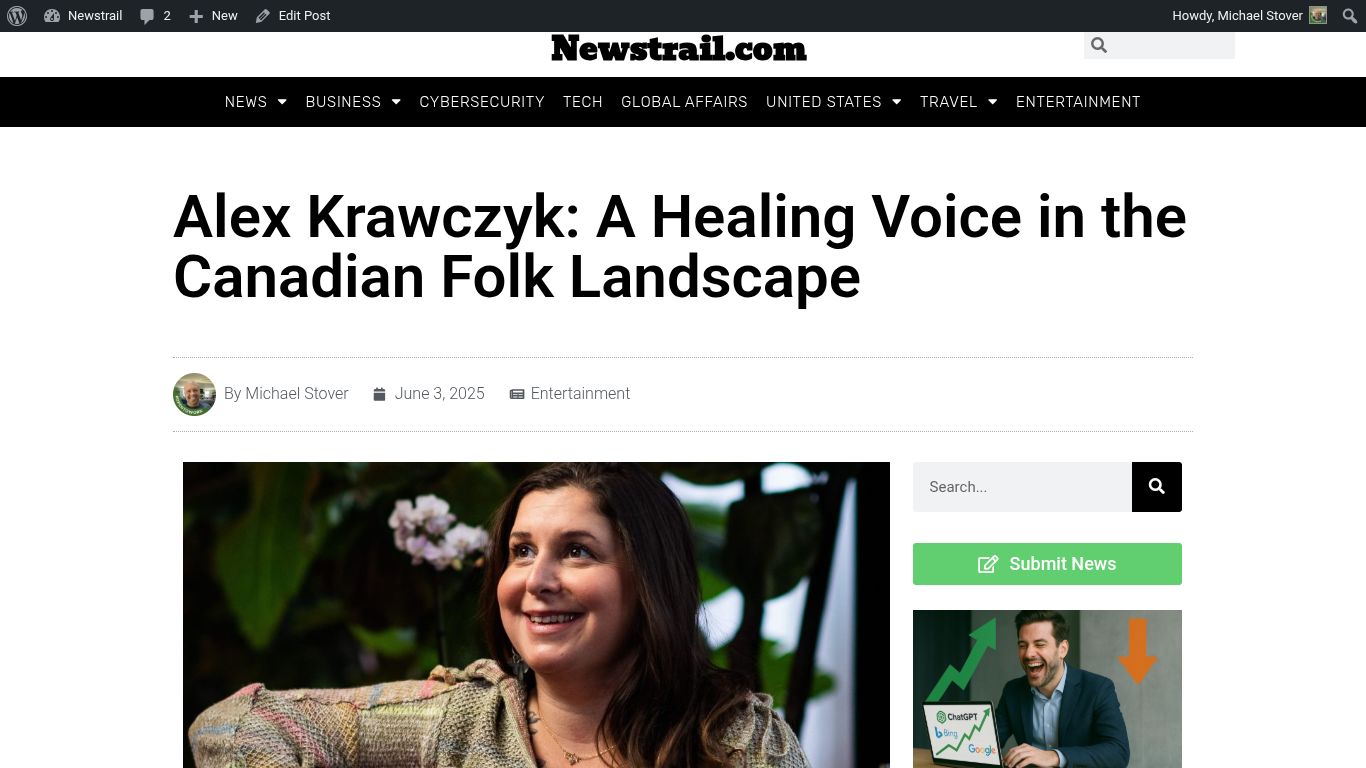Click the WordPress logo in admin bar
Screen dimensions: 1366x768
click(x=17, y=16)
